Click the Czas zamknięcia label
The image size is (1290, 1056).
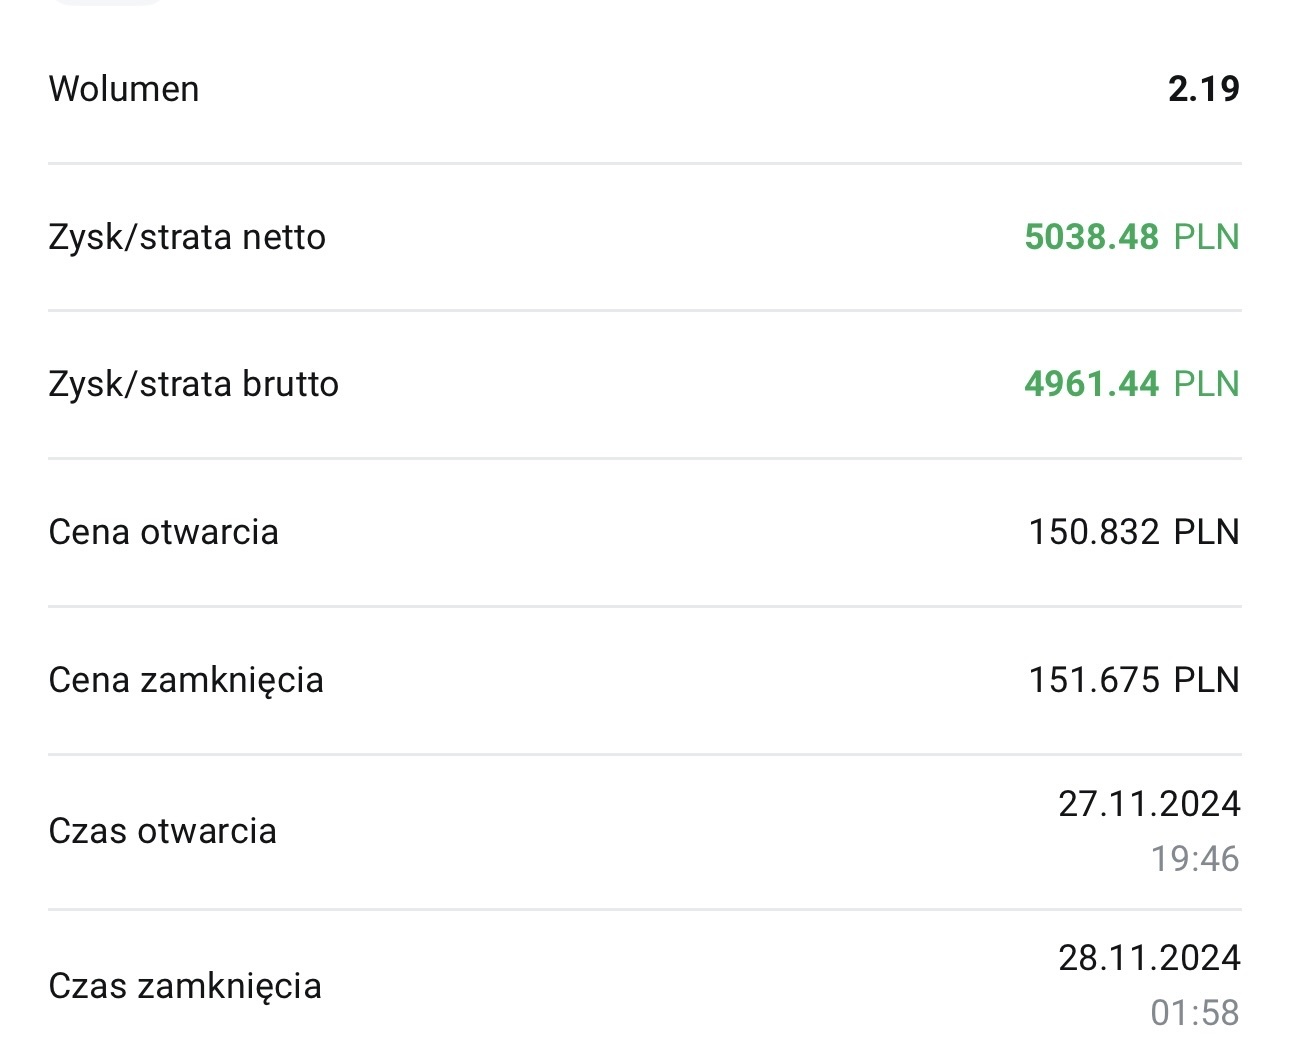click(x=185, y=986)
